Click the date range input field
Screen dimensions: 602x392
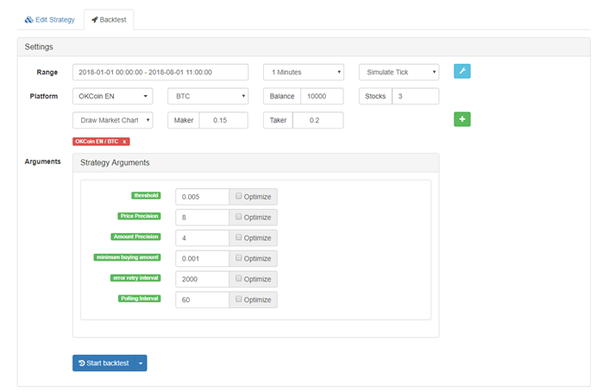coord(160,72)
